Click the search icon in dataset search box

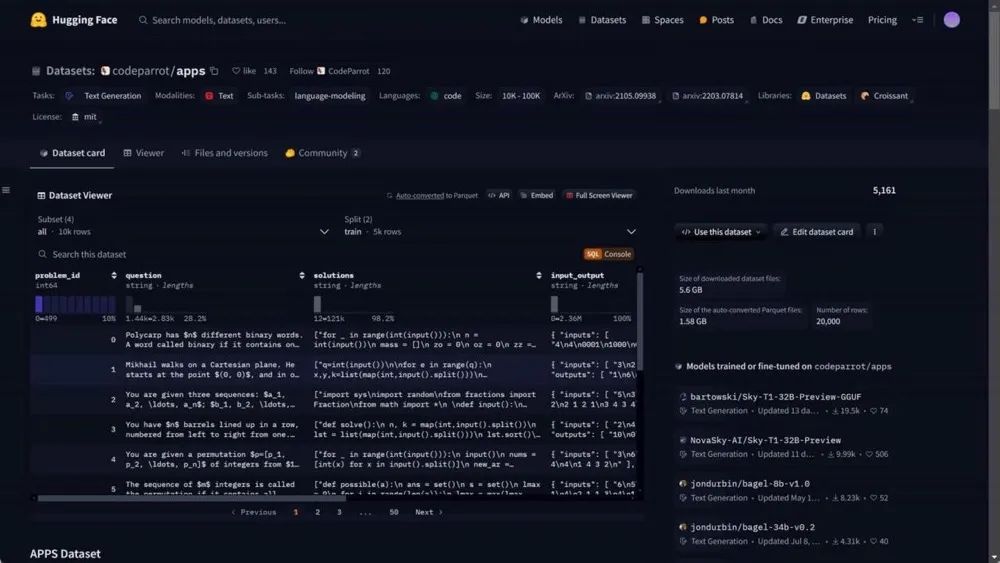pyautogui.click(x=42, y=254)
